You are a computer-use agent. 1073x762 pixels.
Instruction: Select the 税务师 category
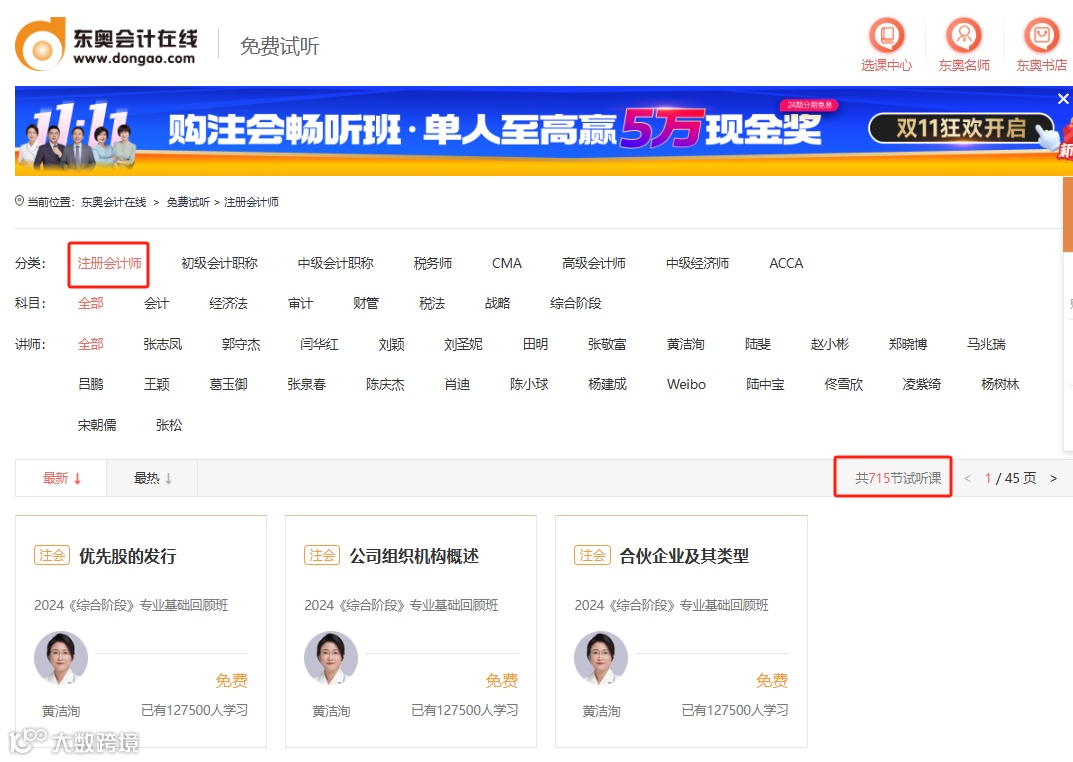tap(432, 263)
